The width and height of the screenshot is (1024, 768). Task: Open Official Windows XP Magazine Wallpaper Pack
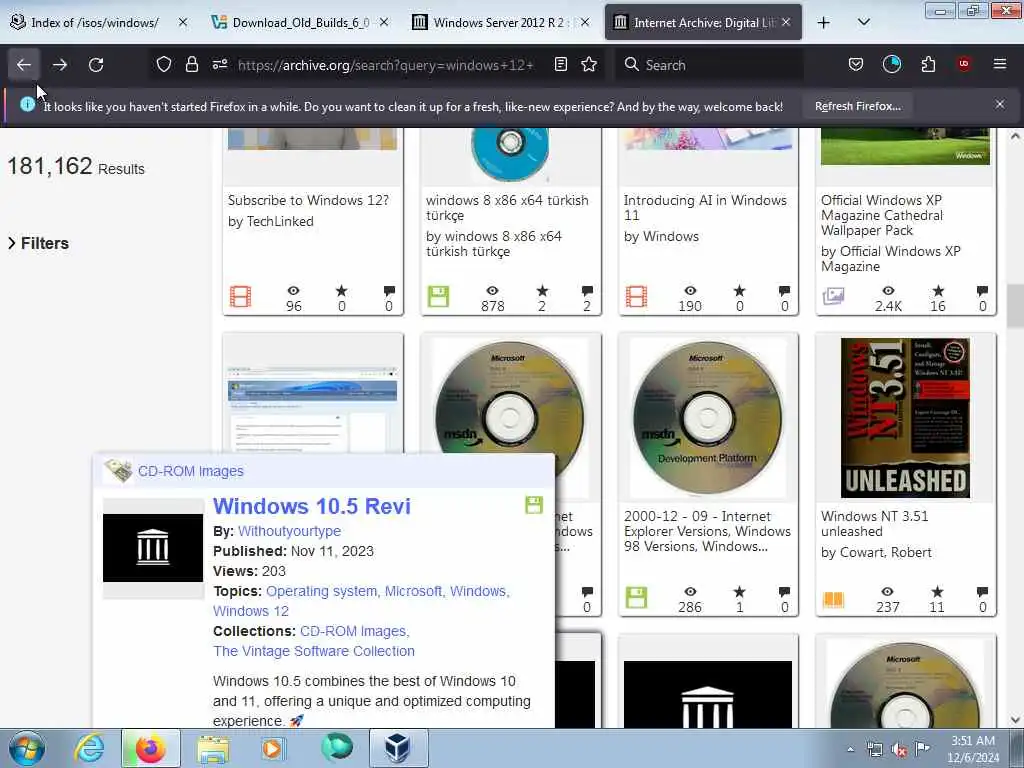click(882, 215)
